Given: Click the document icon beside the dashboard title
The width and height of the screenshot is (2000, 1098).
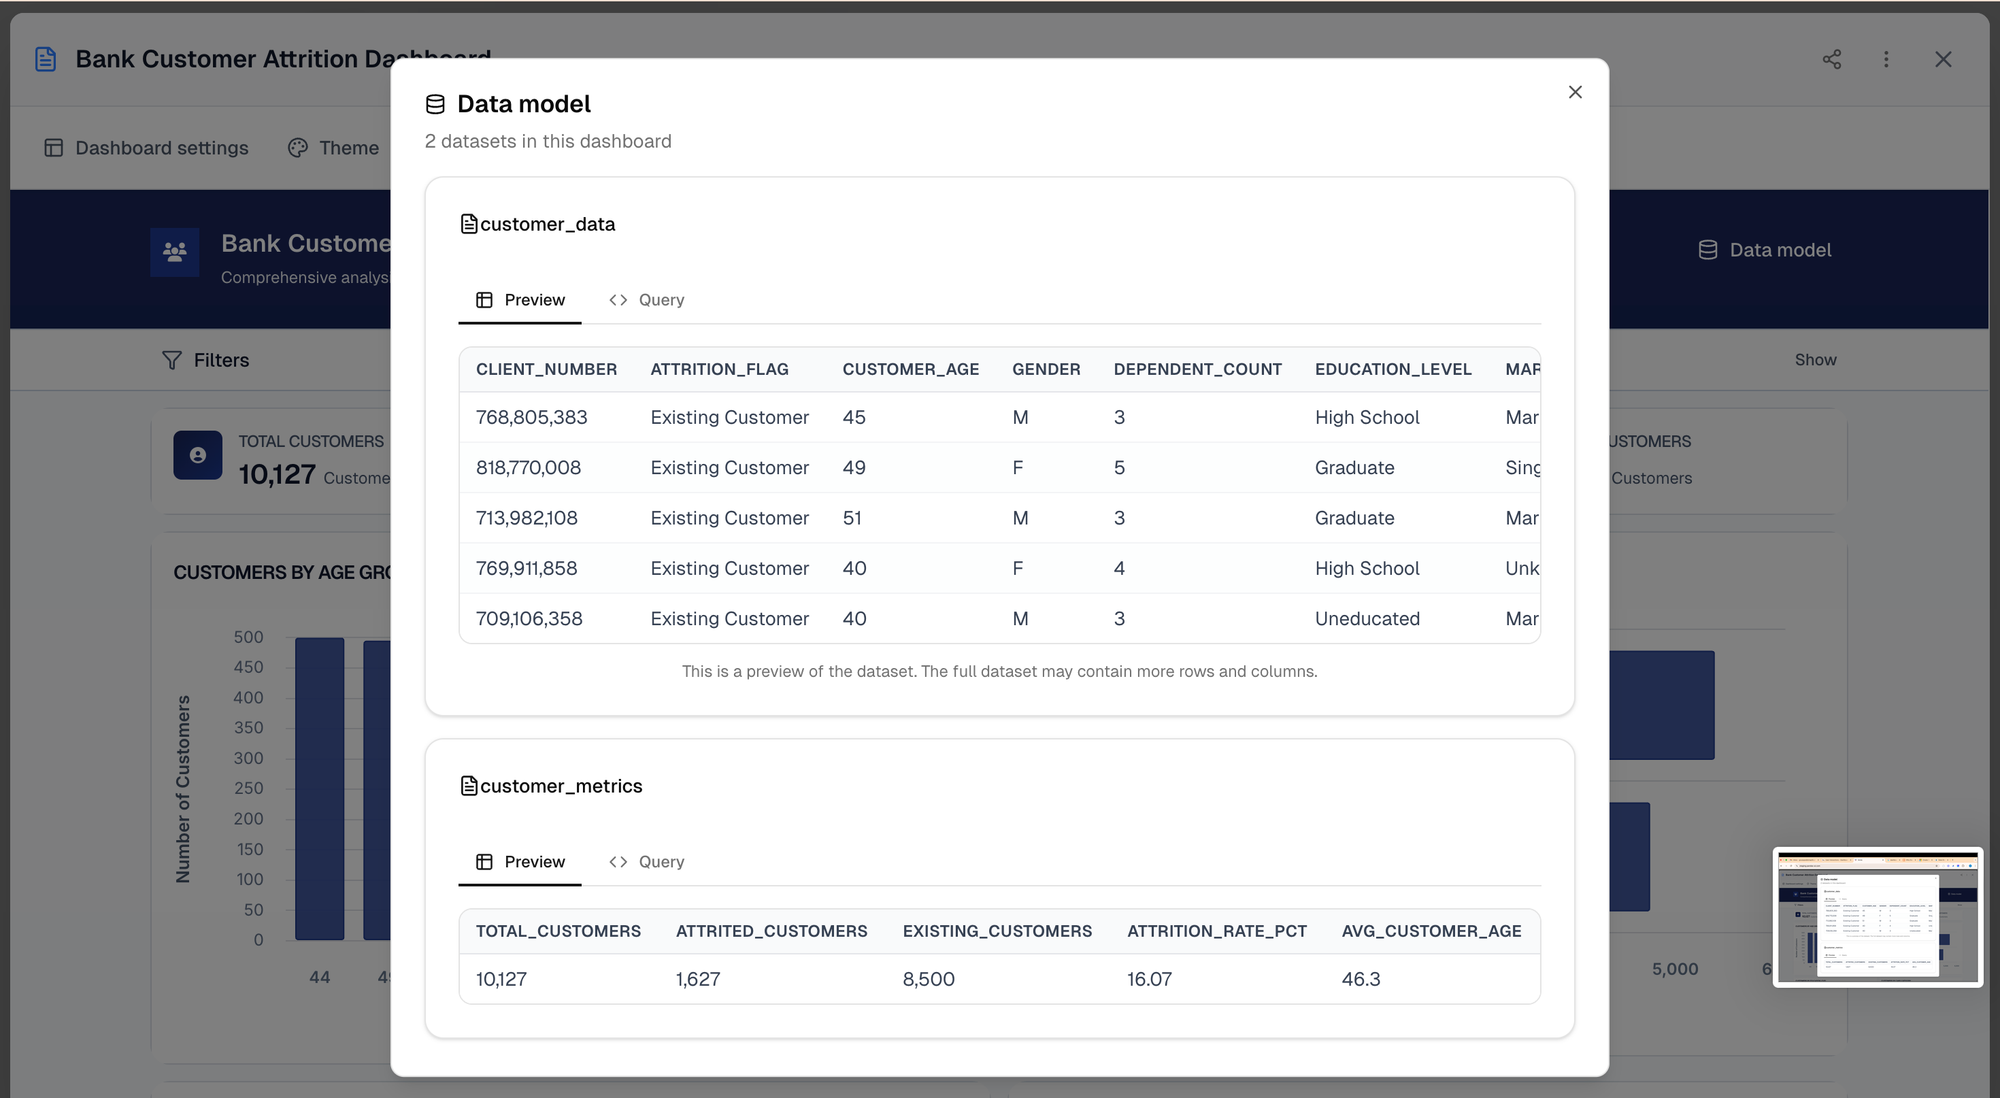Looking at the screenshot, I should (x=45, y=59).
